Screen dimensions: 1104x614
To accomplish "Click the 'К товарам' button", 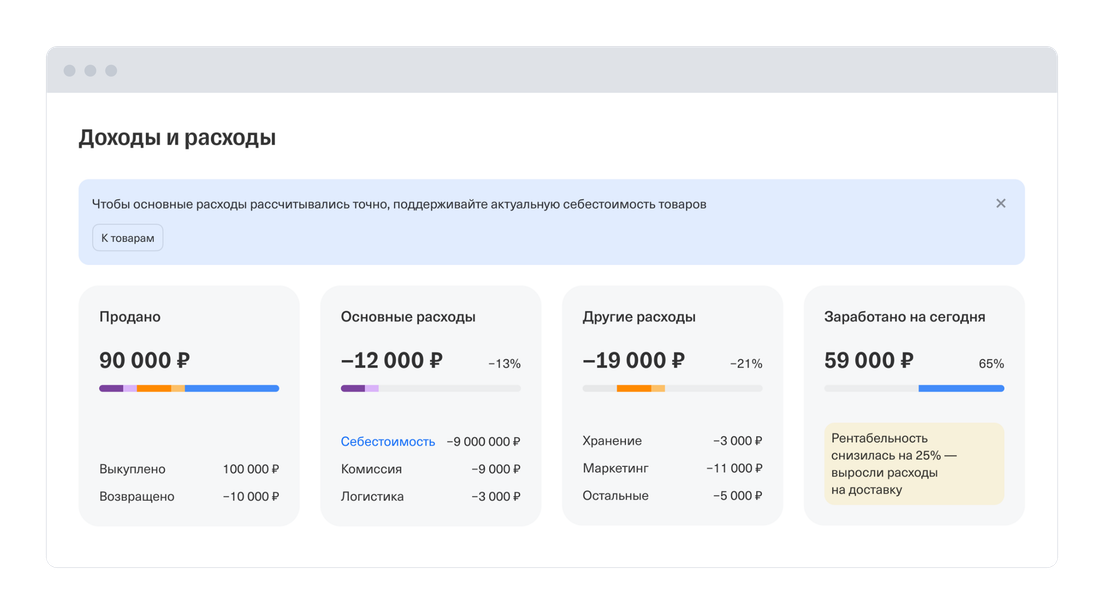I will coord(127,238).
